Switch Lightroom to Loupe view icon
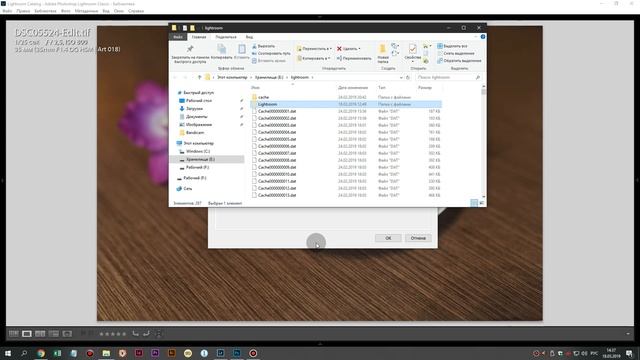640x360 pixels. (27, 334)
